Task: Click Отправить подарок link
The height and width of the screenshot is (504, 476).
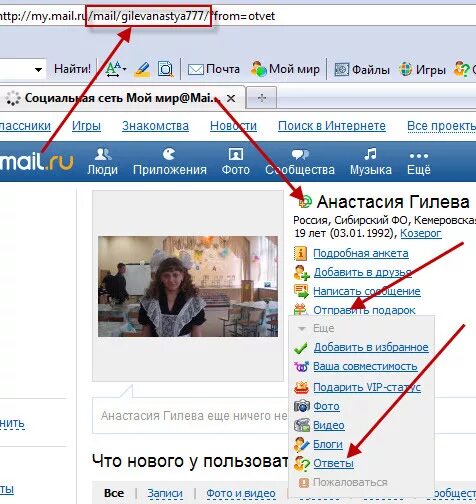Action: [x=364, y=310]
